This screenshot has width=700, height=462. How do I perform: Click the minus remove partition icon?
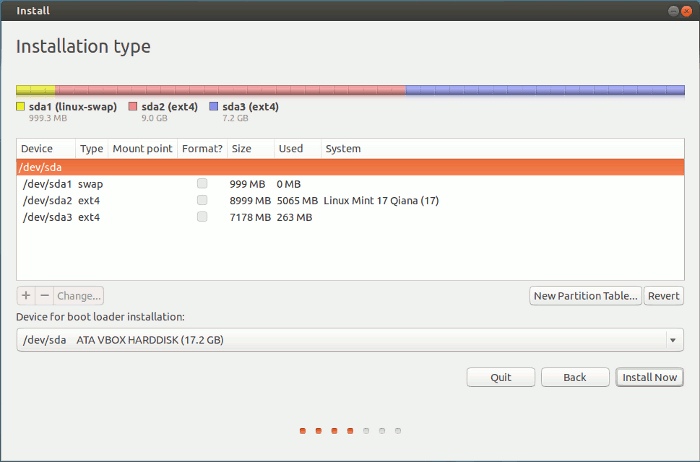[44, 296]
